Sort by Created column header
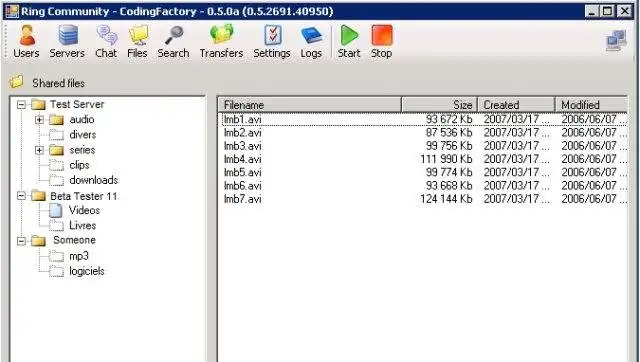The width and height of the screenshot is (640, 362). (516, 105)
